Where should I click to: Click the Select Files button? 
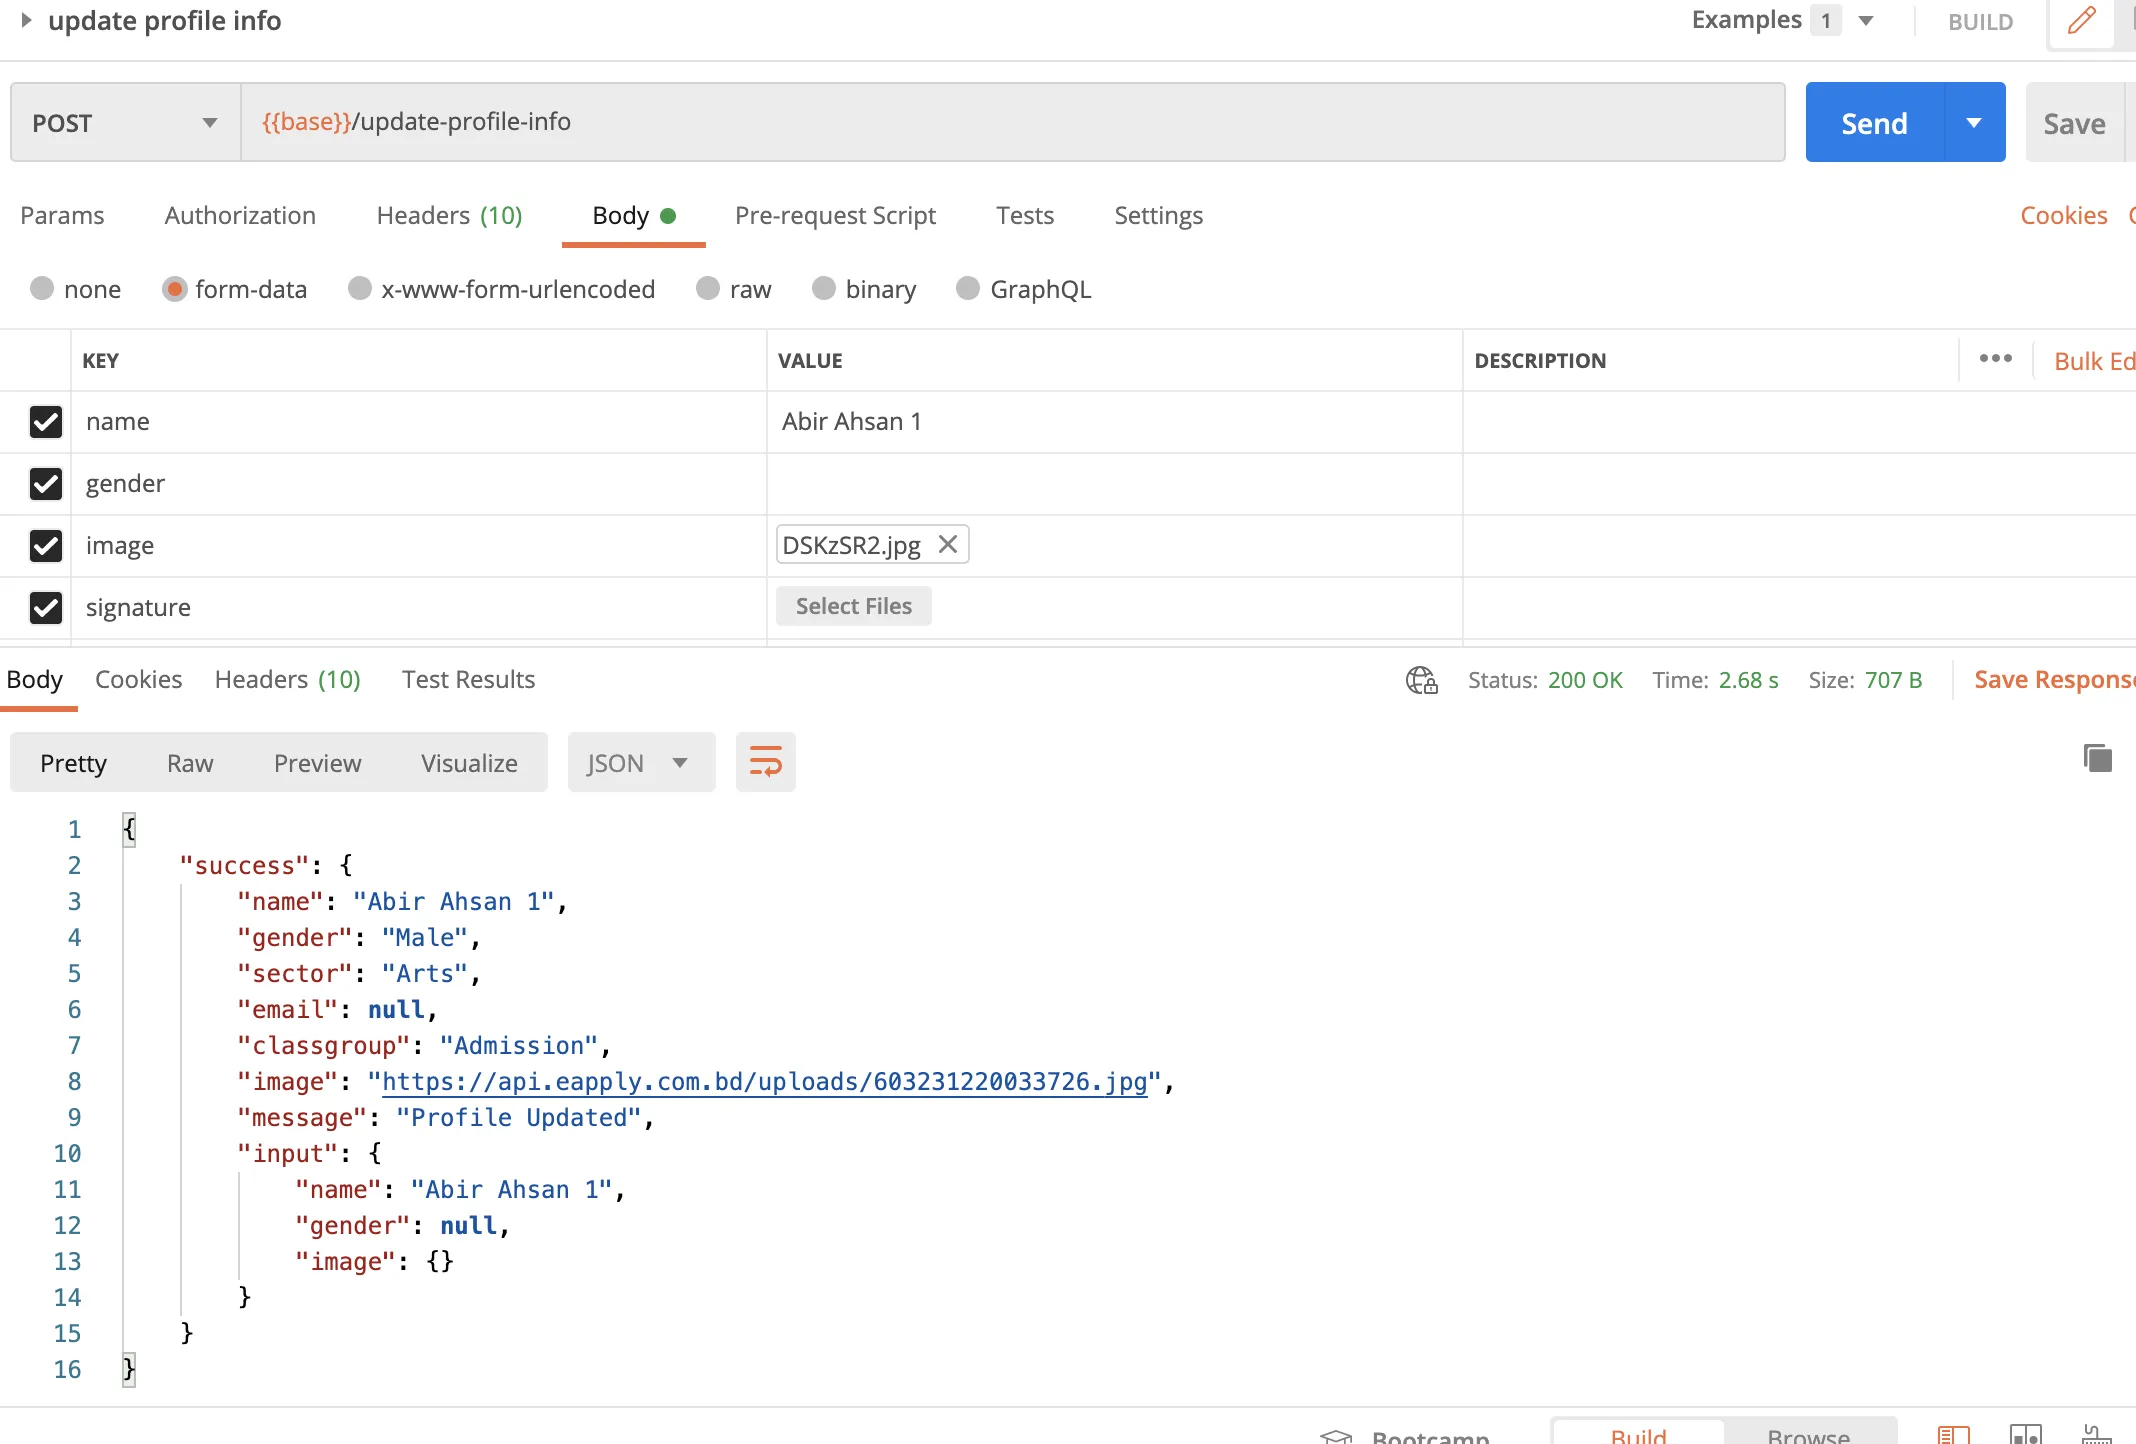(853, 606)
